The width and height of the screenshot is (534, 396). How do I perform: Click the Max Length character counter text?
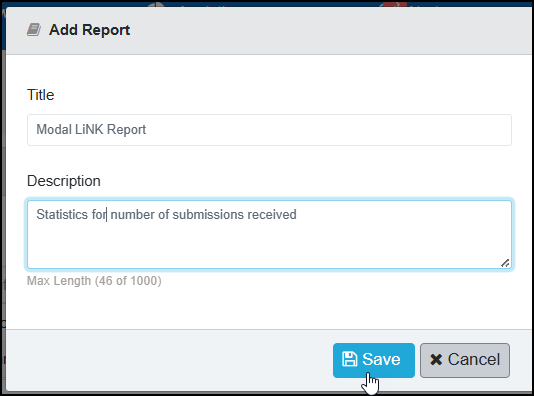[94, 281]
